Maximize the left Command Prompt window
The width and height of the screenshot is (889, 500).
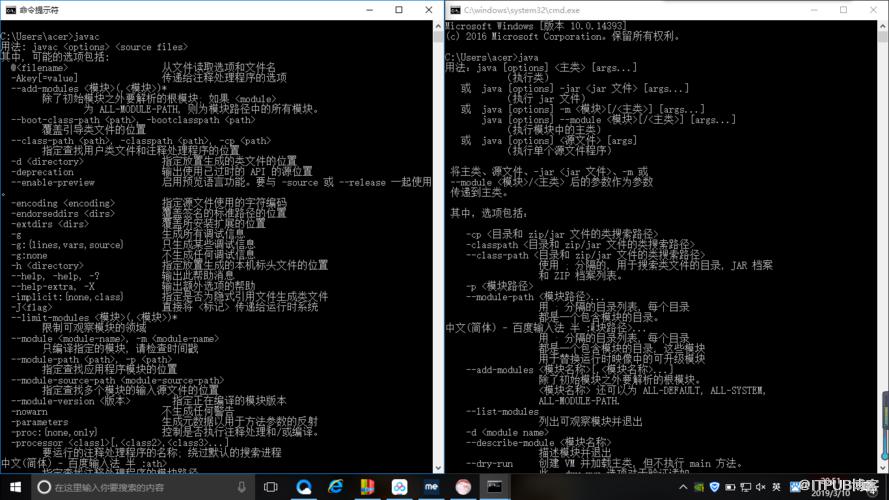pyautogui.click(x=399, y=10)
